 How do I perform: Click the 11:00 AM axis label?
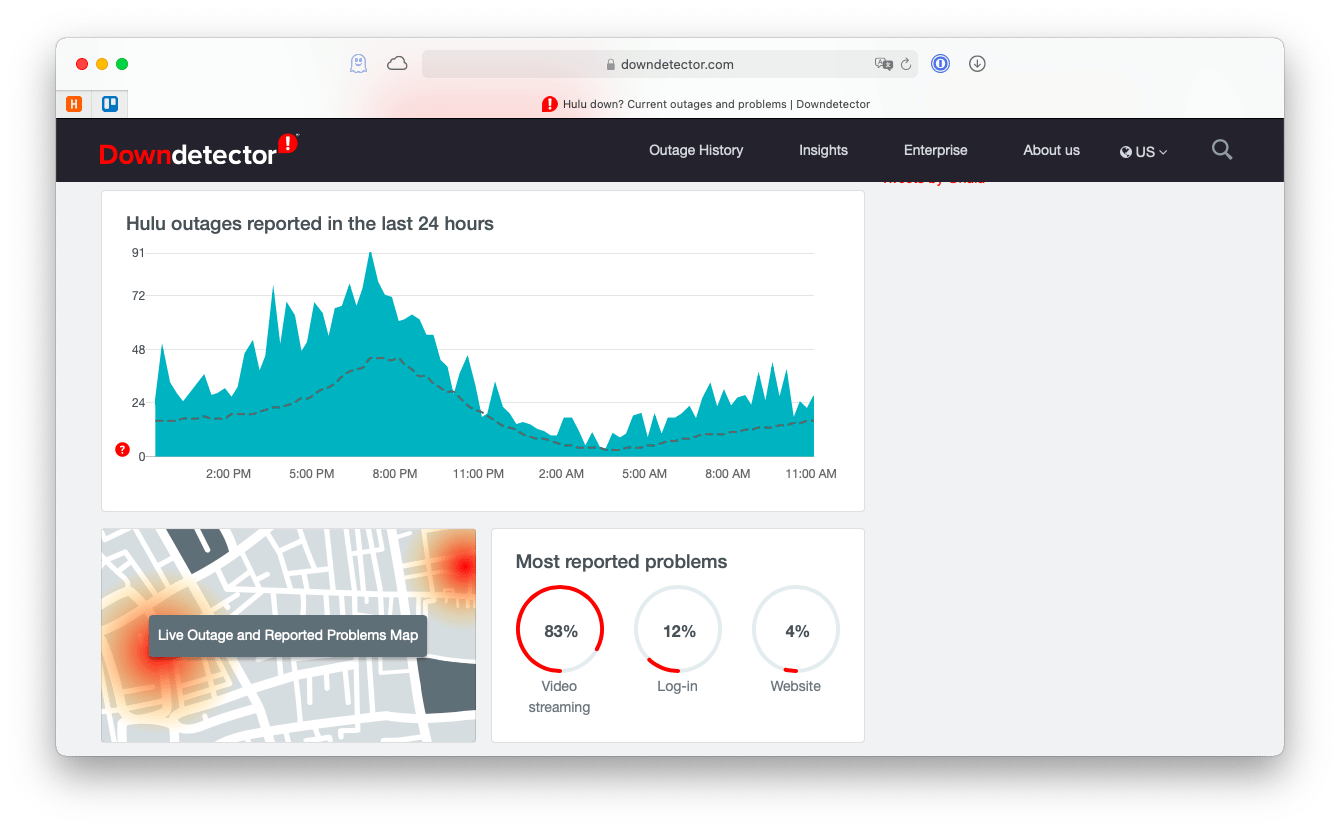[811, 474]
